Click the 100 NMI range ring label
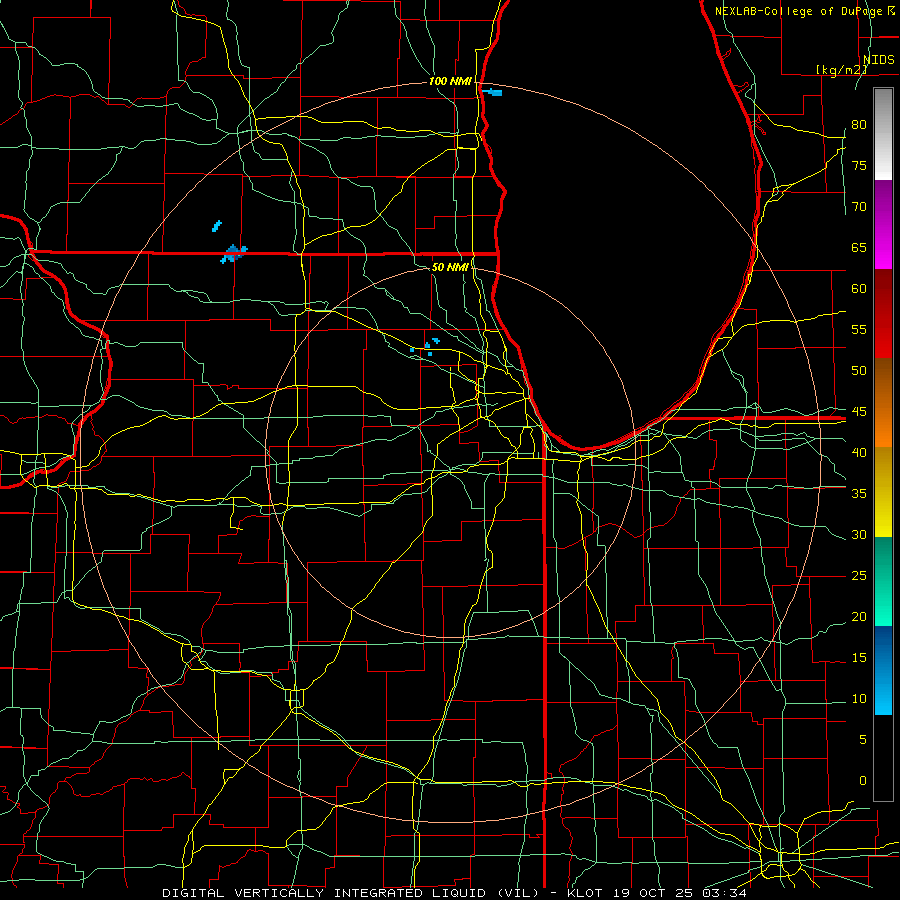The width and height of the screenshot is (900, 900). 450,82
